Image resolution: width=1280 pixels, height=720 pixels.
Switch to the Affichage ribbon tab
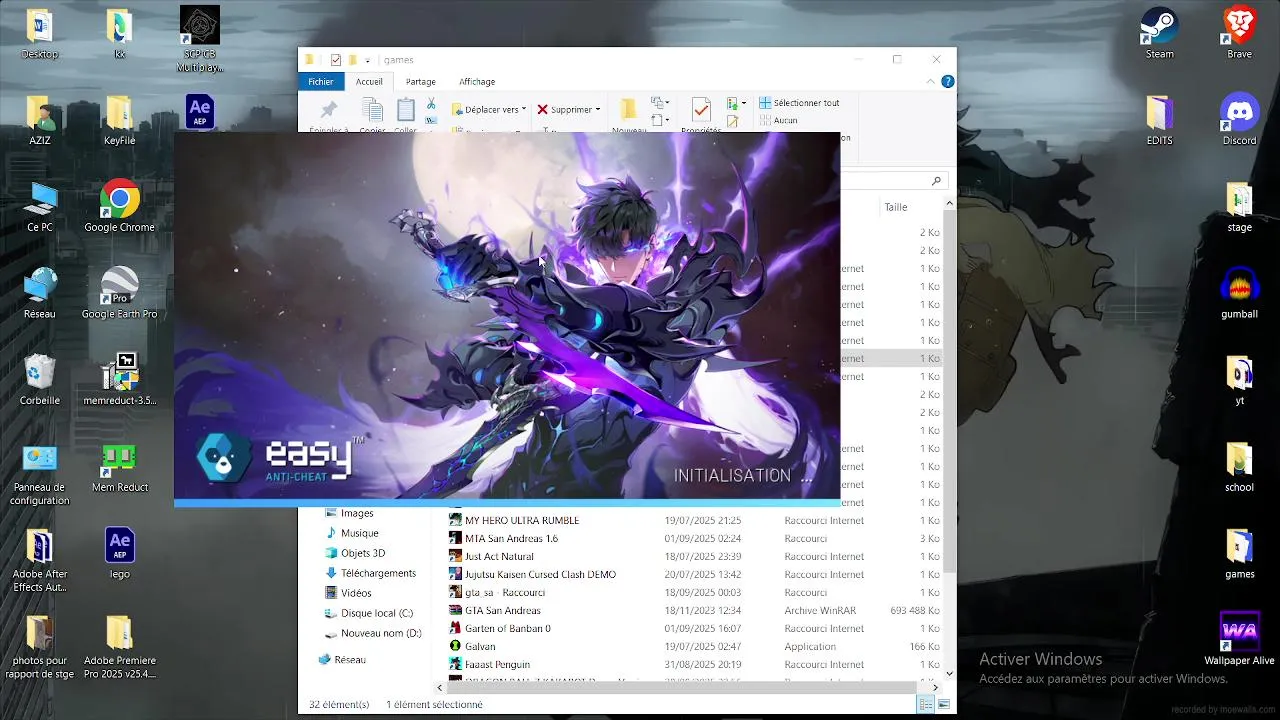[x=477, y=82]
